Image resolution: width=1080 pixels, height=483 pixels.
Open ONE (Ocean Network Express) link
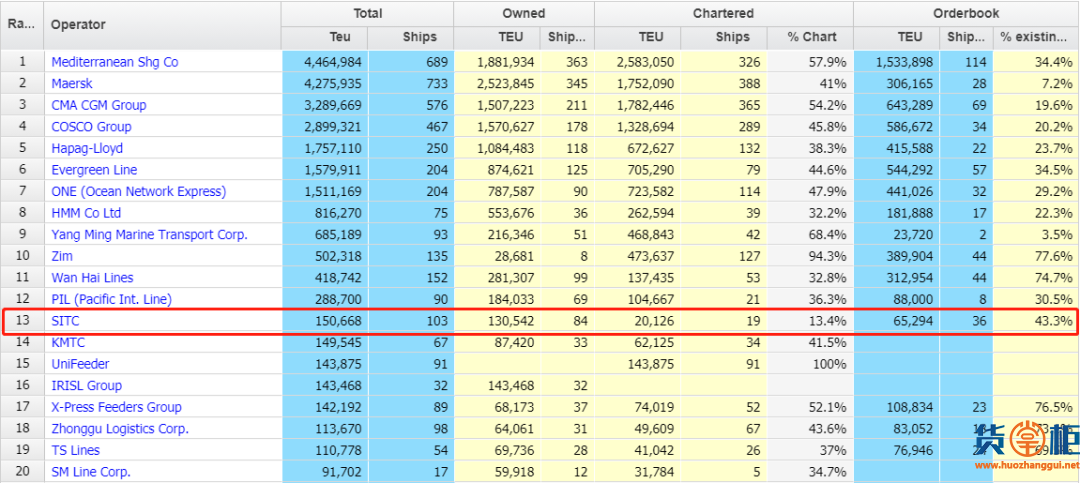tap(138, 192)
